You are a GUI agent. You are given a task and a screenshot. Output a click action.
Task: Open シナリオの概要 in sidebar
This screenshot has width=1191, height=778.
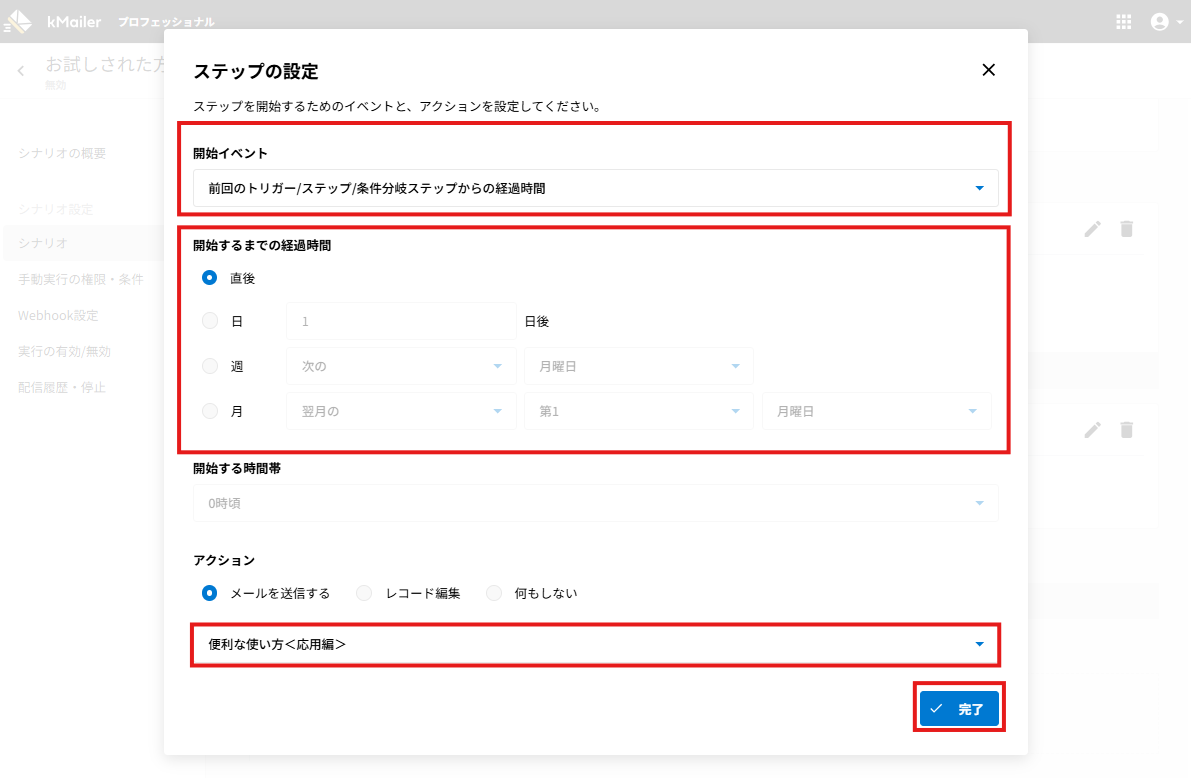[x=62, y=153]
